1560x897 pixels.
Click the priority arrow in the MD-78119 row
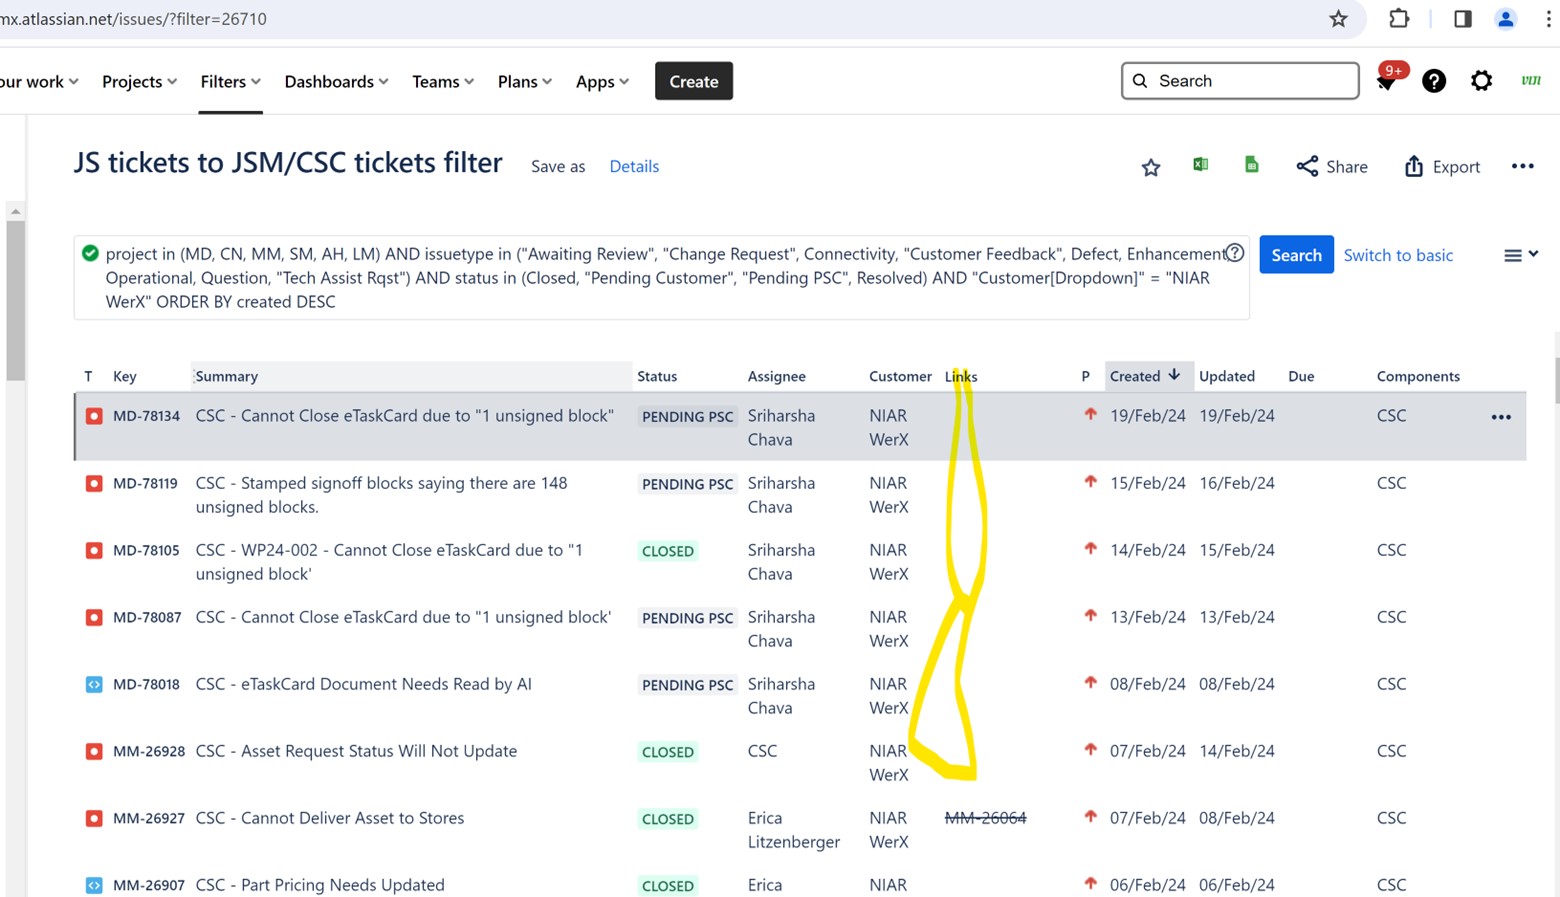tap(1090, 482)
